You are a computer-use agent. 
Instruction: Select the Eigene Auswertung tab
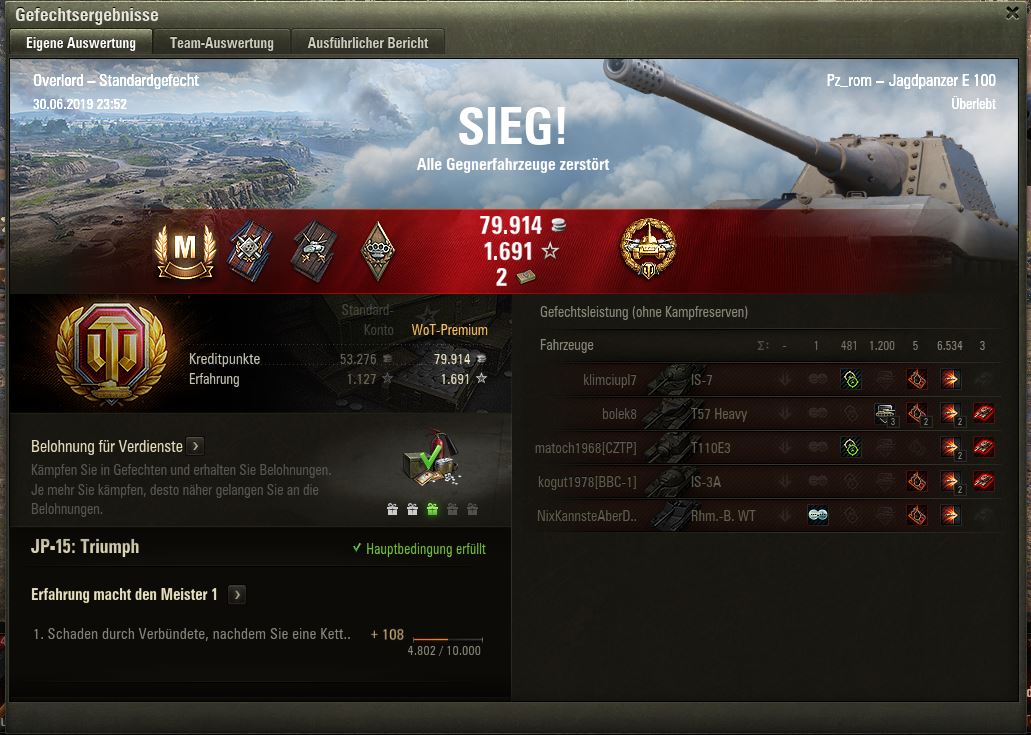81,43
